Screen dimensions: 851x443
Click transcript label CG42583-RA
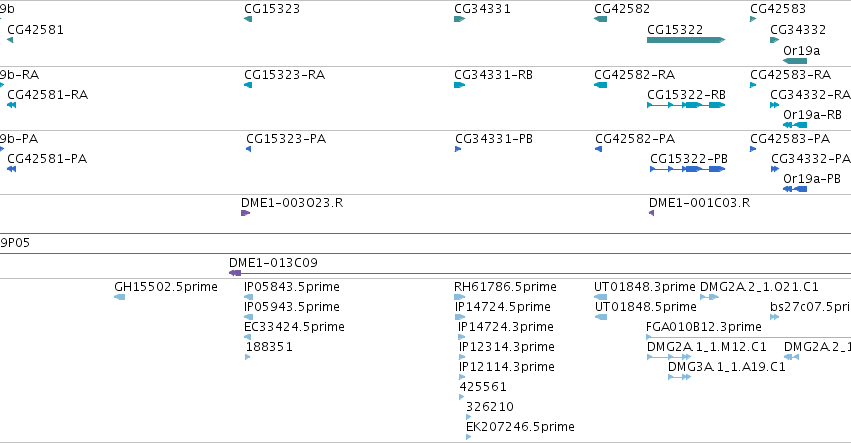click(x=790, y=74)
